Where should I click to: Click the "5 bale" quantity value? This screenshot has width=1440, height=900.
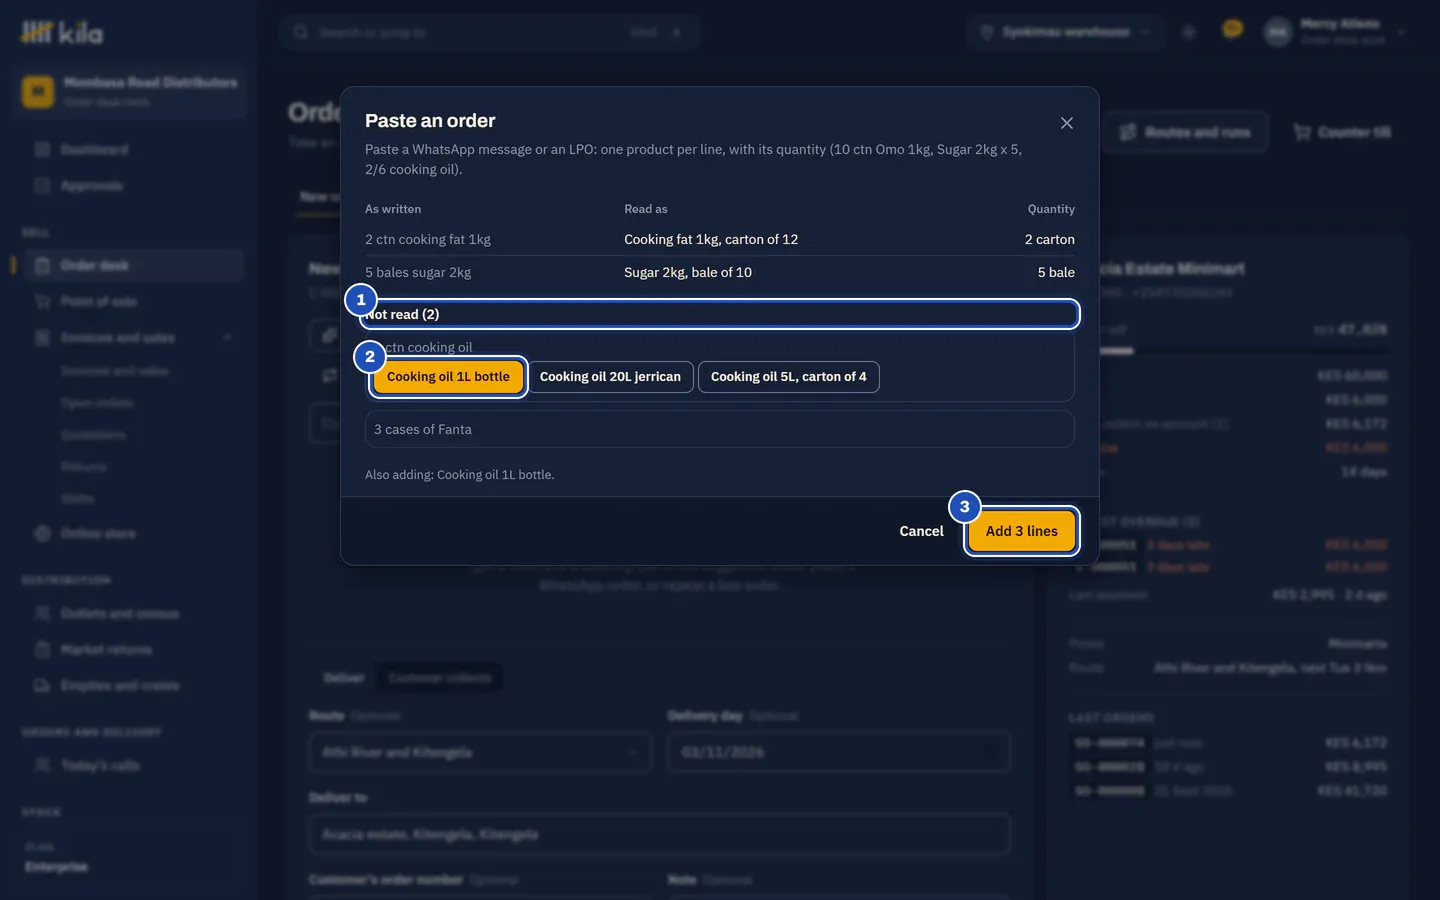tap(1056, 272)
